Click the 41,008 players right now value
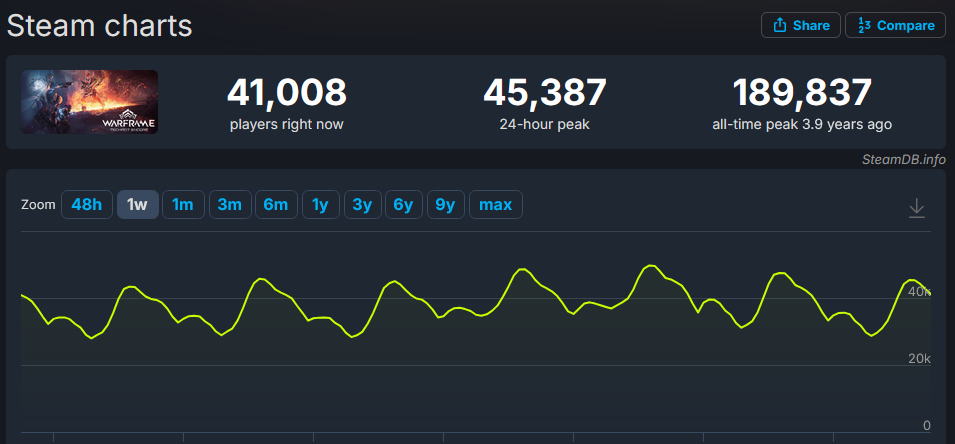The height and width of the screenshot is (444, 955). coord(286,93)
